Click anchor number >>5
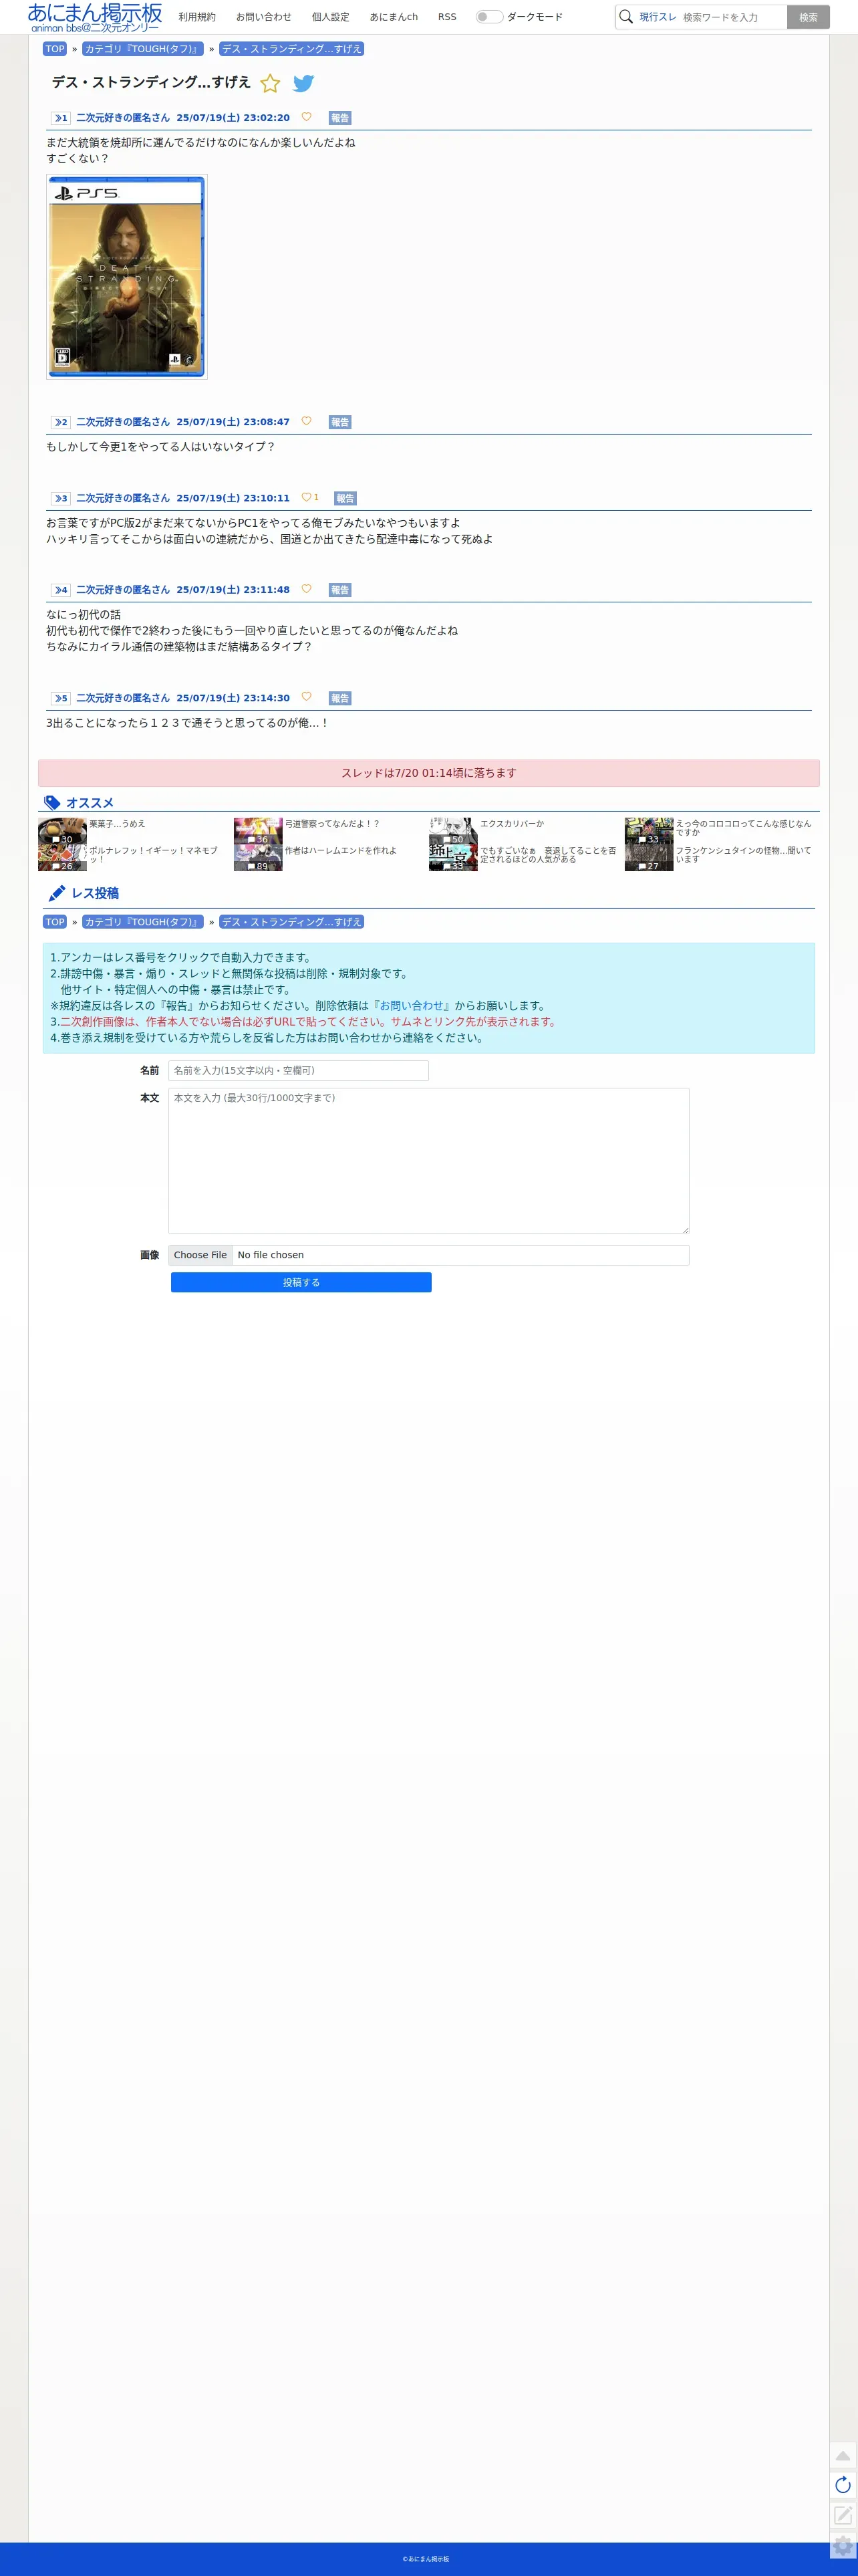Image resolution: width=858 pixels, height=2576 pixels. 61,698
